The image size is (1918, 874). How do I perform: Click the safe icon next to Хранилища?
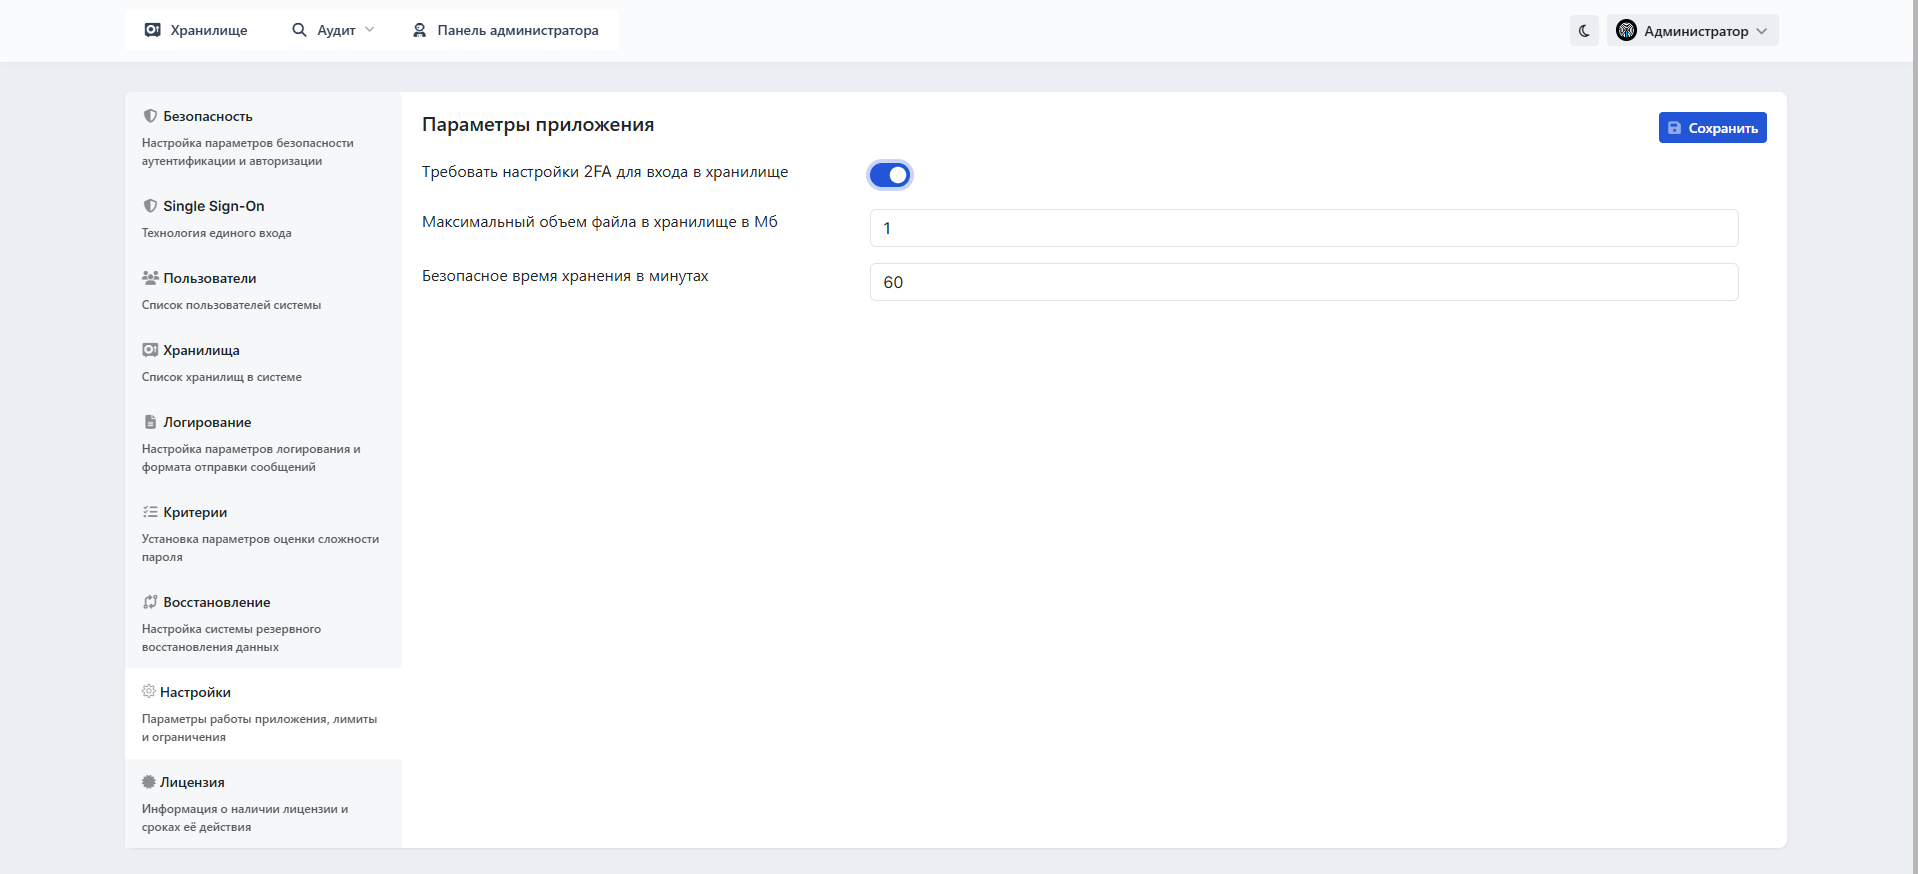150,350
